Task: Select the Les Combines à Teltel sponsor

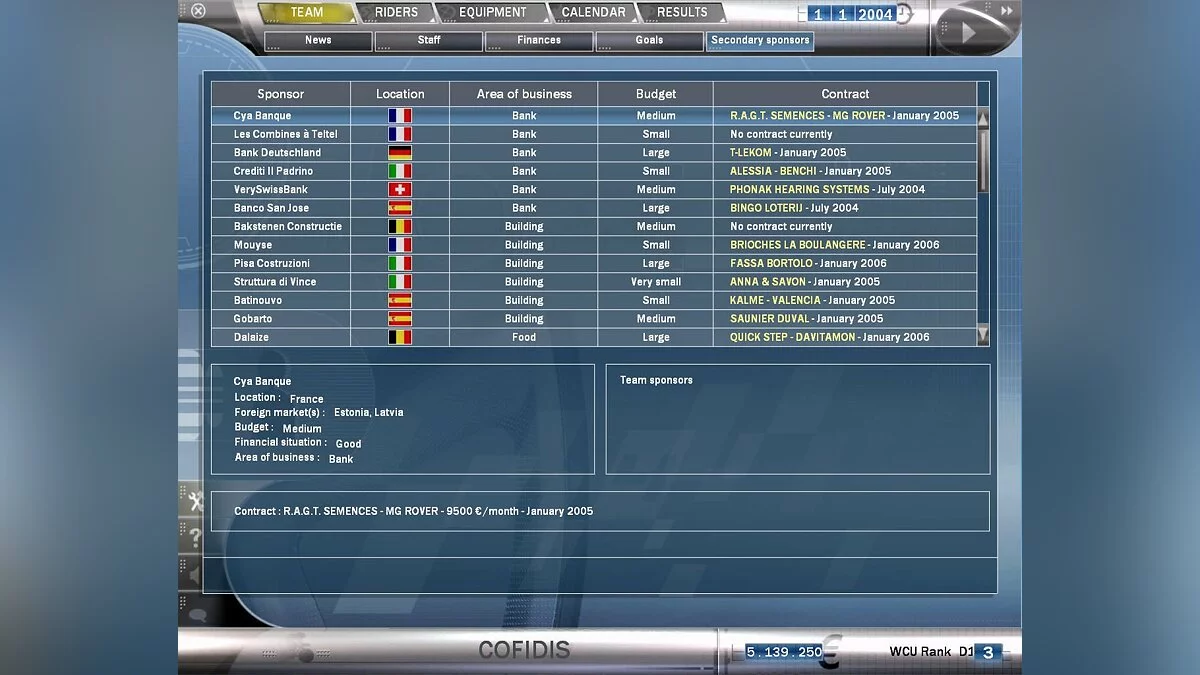Action: tap(594, 134)
